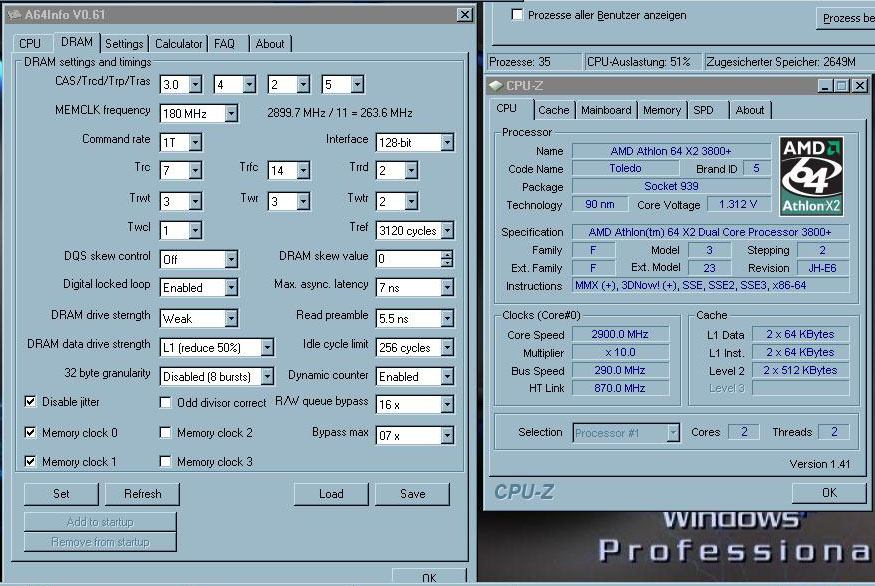The image size is (875, 586).
Task: Open the Trcd dropdown showing 4
Action: tap(249, 84)
